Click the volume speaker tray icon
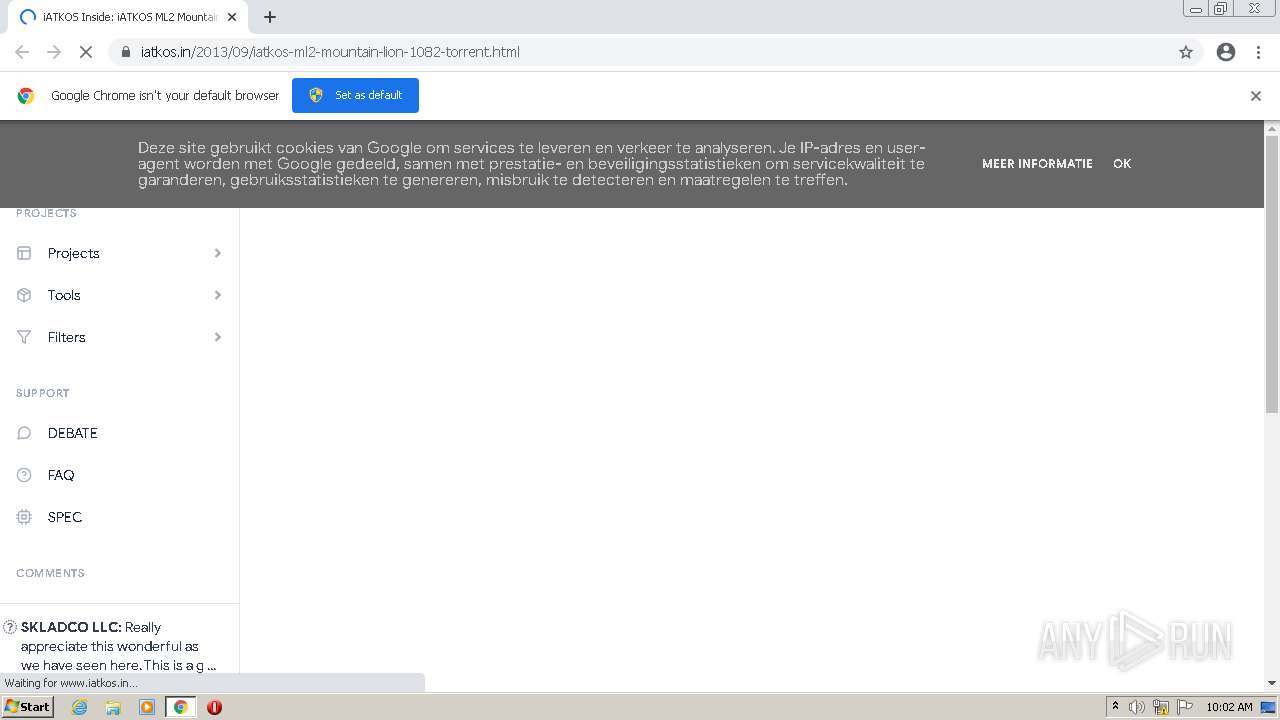Image resolution: width=1280 pixels, height=720 pixels. coord(1137,707)
